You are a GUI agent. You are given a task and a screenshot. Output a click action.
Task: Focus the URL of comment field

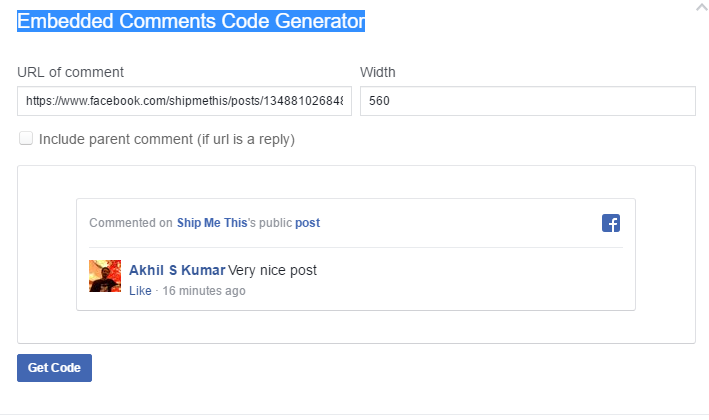point(184,101)
